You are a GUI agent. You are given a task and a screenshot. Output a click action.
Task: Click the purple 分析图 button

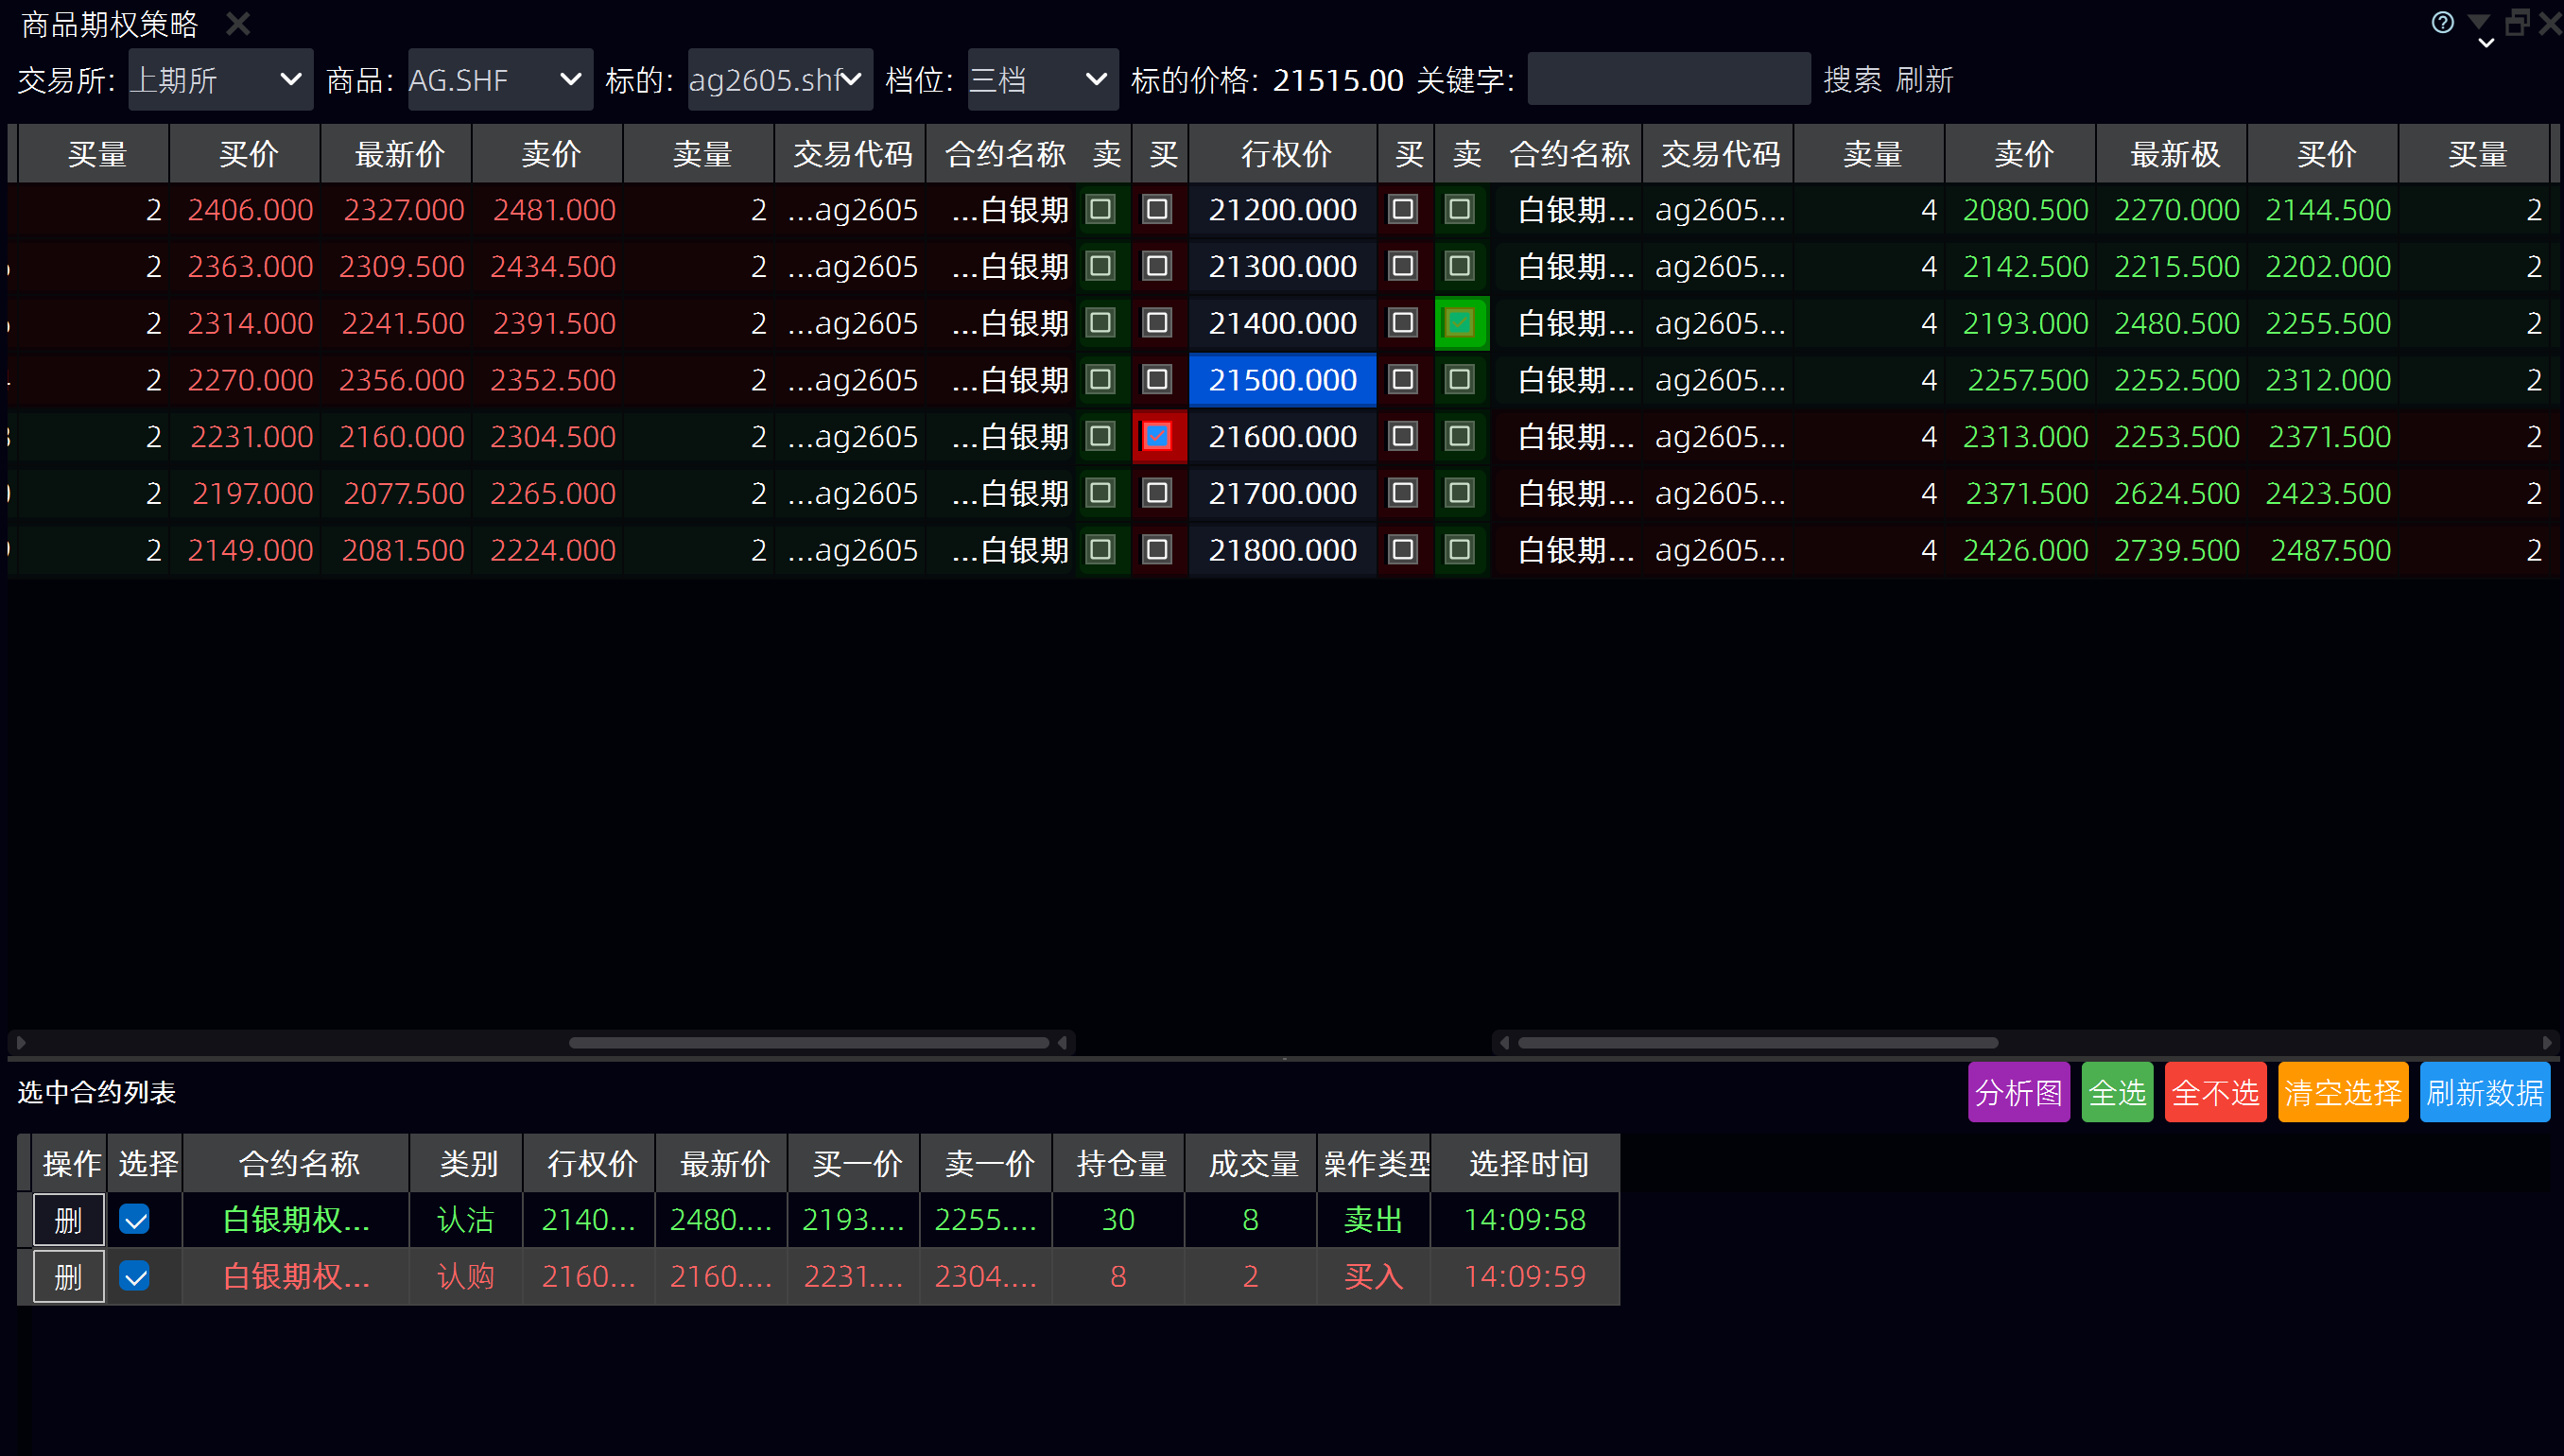coord(2018,1093)
